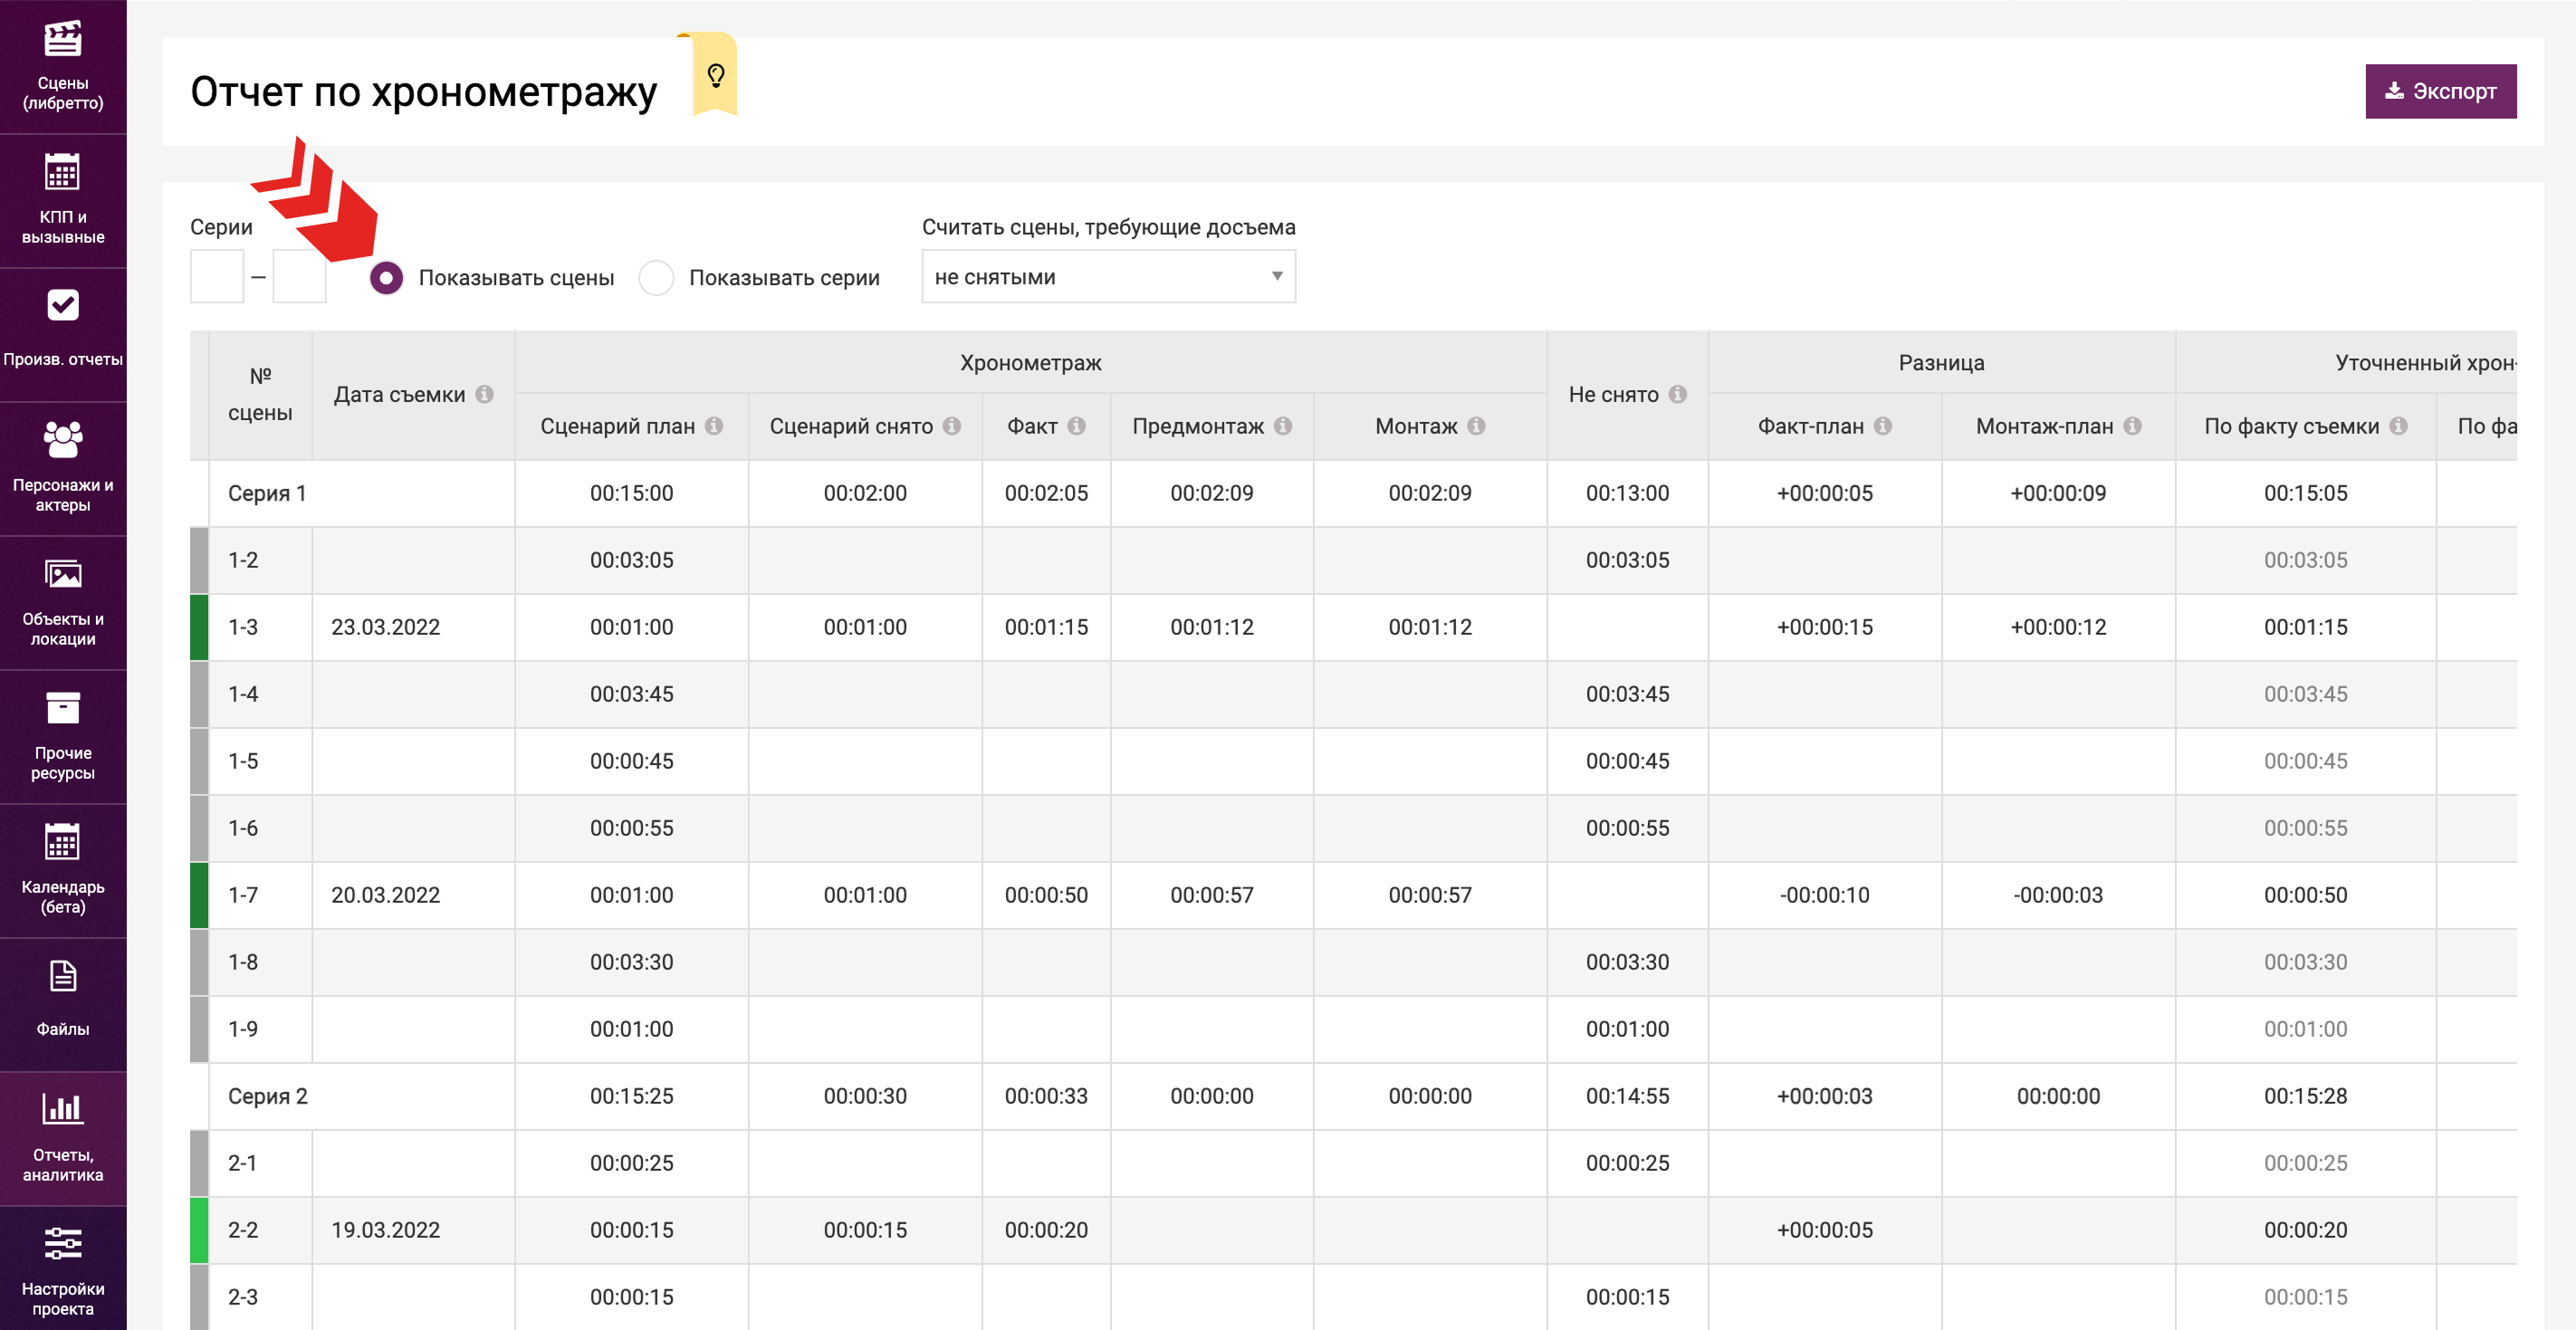Click the Серия 2 row label
Screen dimensions: 2576x1330
pos(268,1096)
